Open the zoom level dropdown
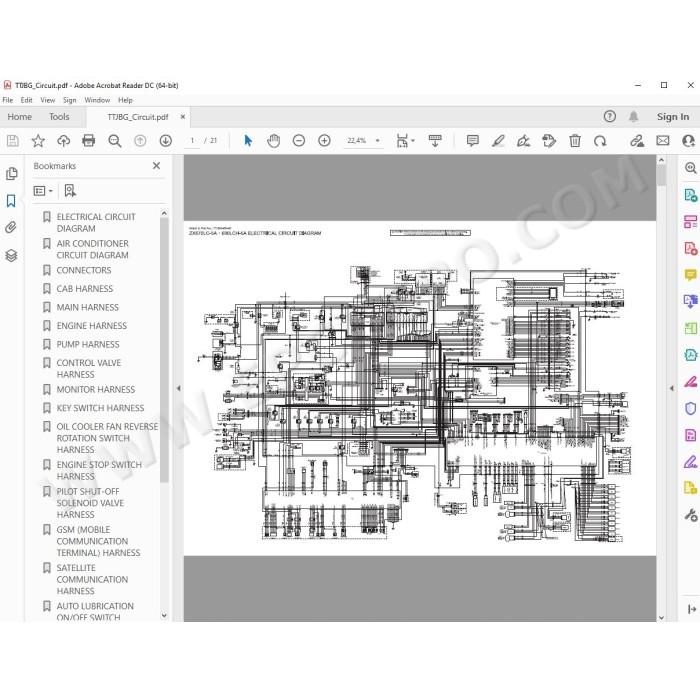 (x=377, y=141)
